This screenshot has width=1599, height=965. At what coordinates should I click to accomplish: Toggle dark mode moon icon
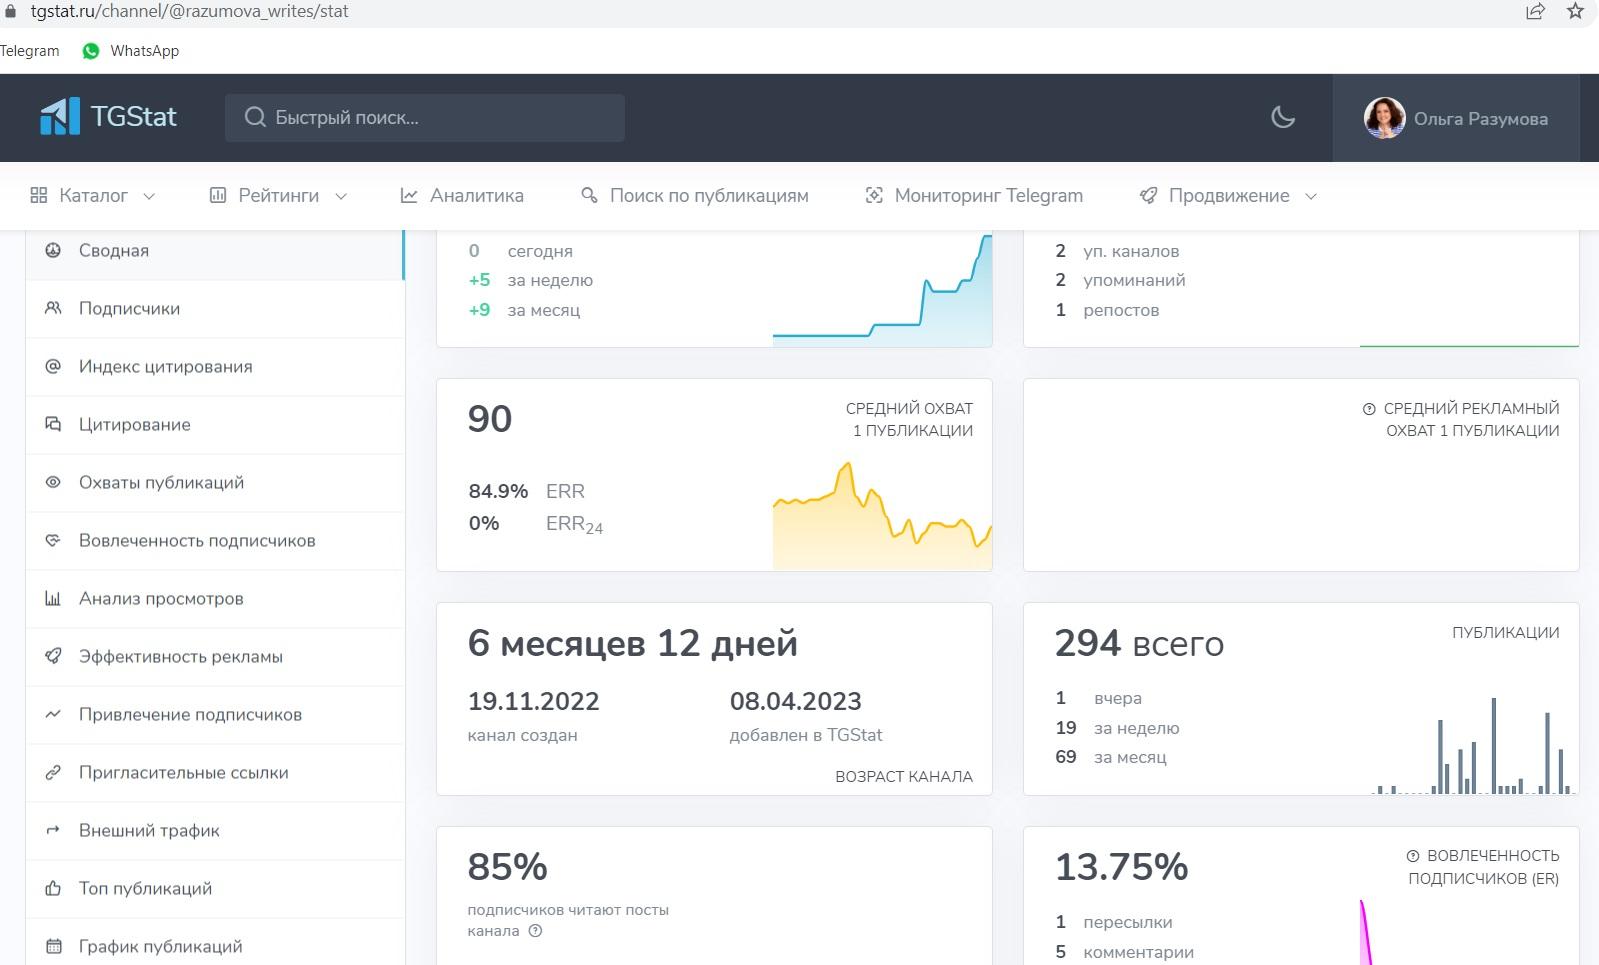pyautogui.click(x=1282, y=118)
